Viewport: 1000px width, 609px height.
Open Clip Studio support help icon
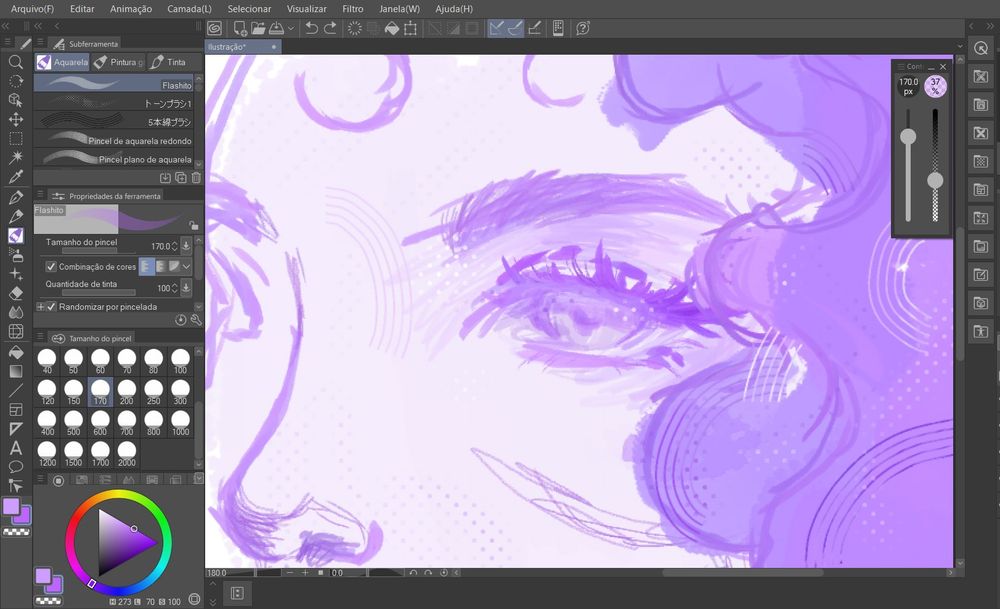click(x=583, y=28)
